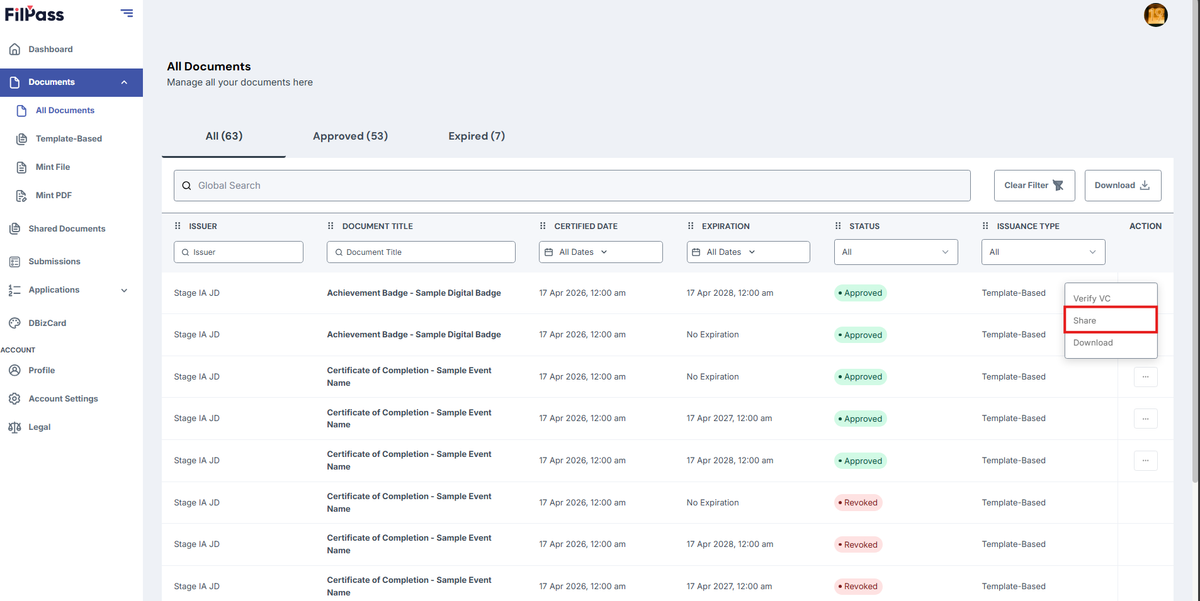Image resolution: width=1200 pixels, height=601 pixels.
Task: Click the Issuer filter field
Action: point(238,252)
